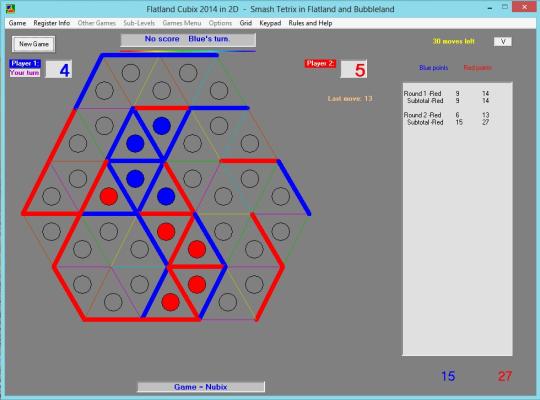Click the greyed Sub-Levels menu
Screen dimensions: 540x400
[x=139, y=23]
